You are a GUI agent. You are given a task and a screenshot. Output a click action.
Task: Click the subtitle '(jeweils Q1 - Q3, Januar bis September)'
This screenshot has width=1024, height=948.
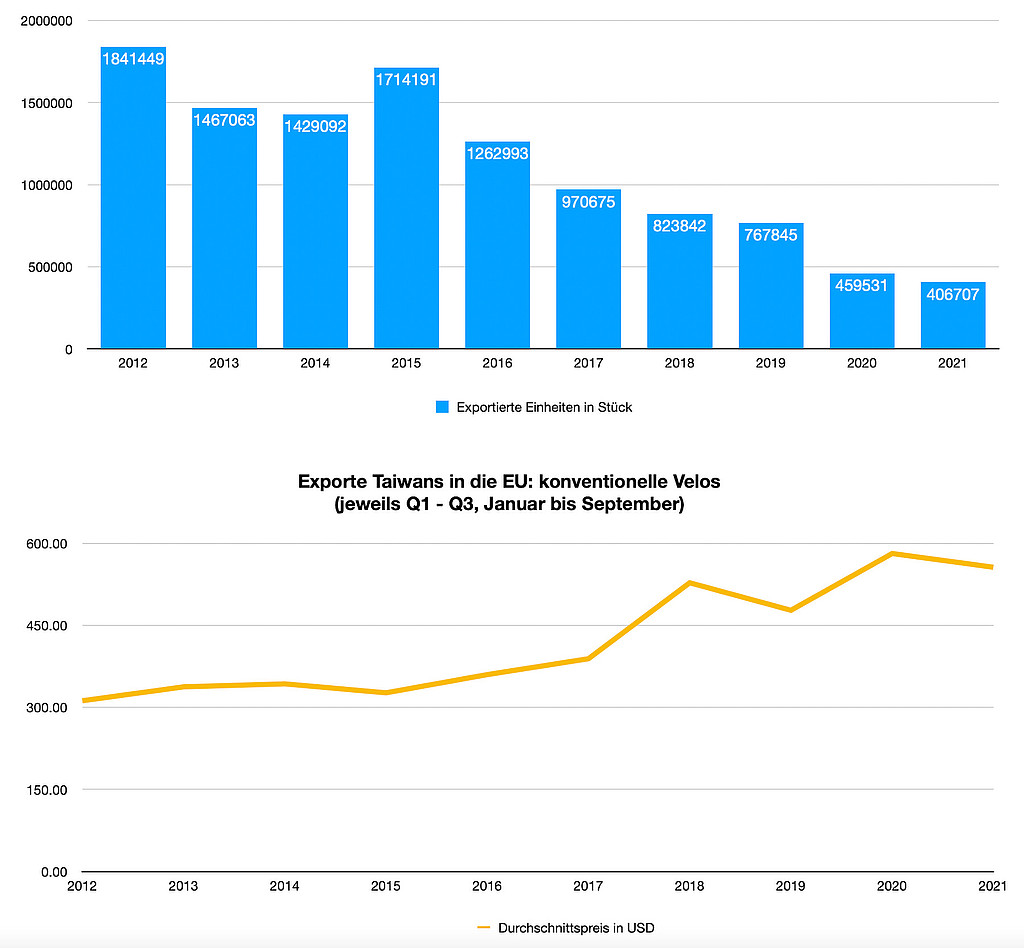[509, 505]
